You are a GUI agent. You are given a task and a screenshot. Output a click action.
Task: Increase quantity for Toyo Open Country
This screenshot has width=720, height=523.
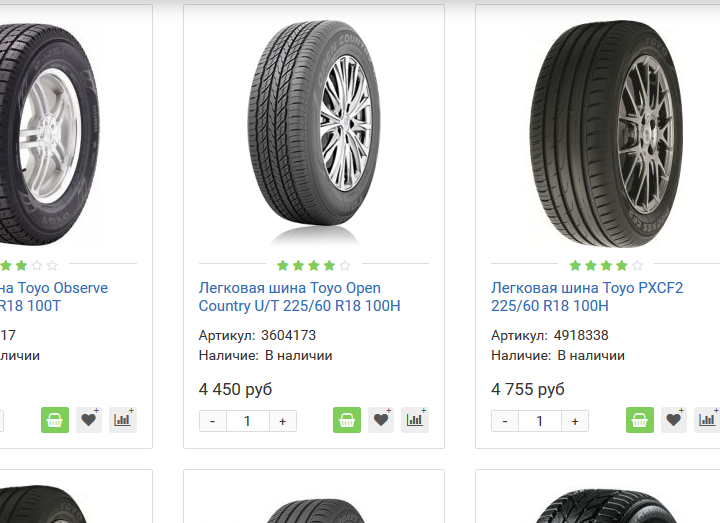[282, 422]
